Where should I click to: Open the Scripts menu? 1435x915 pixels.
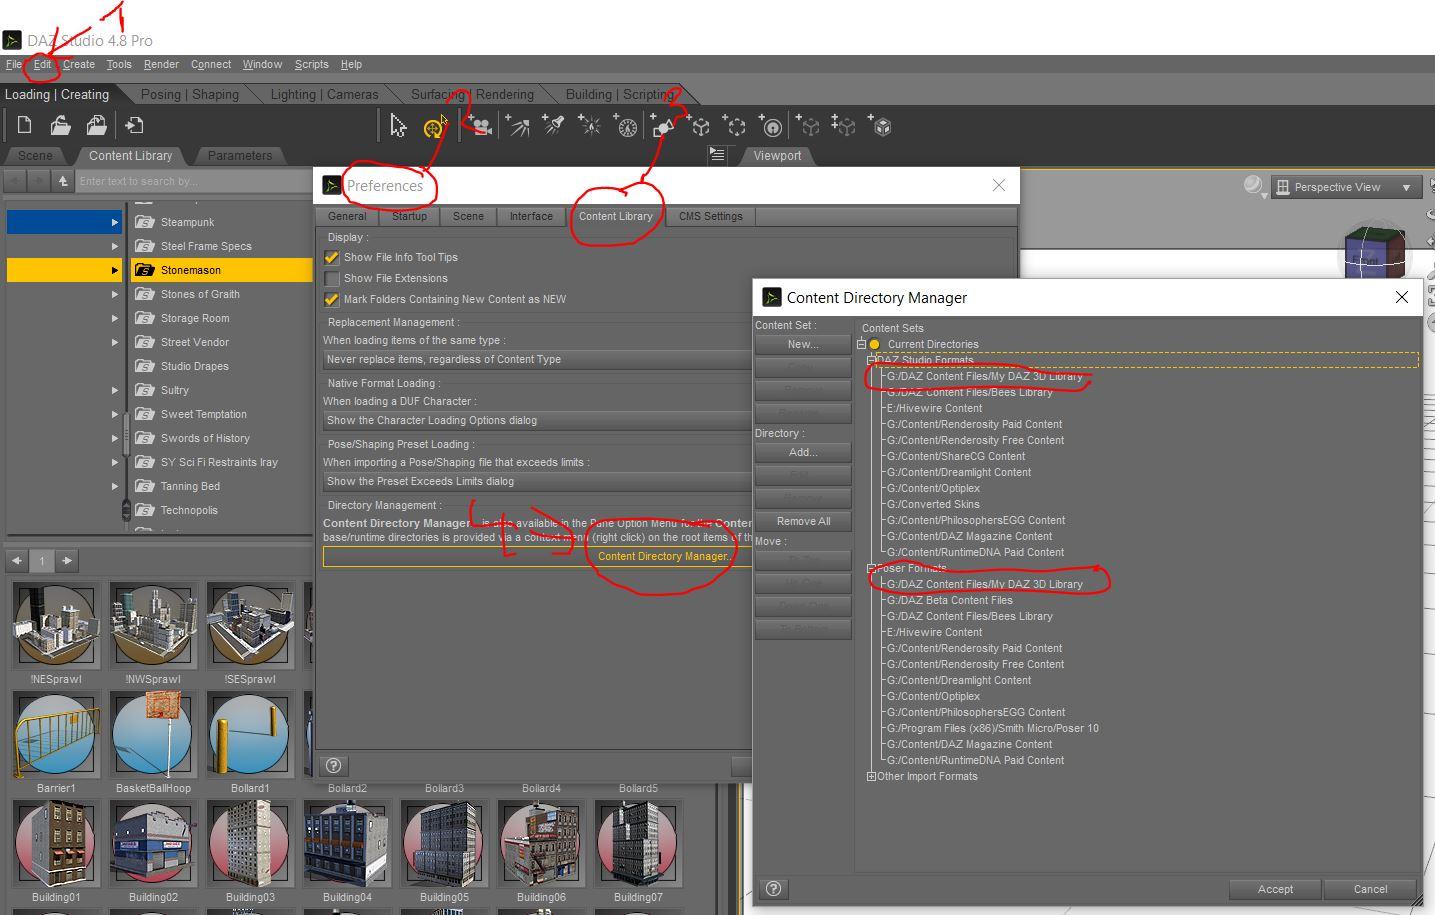click(311, 65)
